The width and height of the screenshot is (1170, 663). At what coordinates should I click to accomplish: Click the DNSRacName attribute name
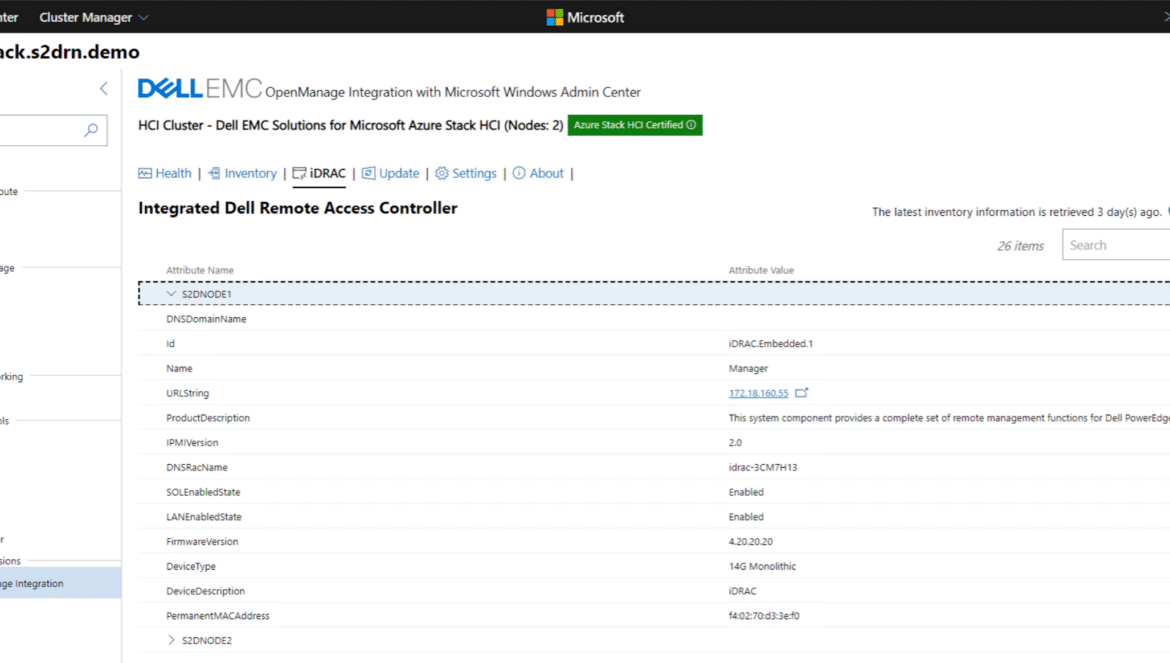pyautogui.click(x=197, y=467)
